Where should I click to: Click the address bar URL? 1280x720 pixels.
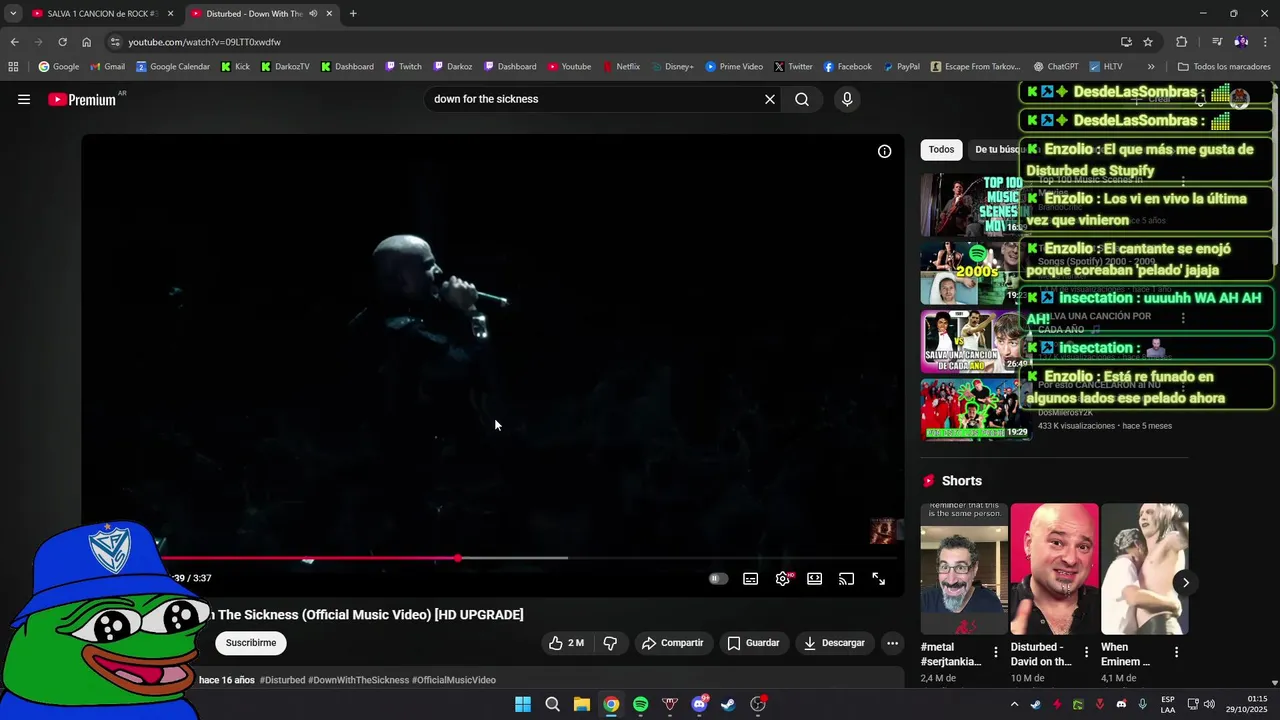[204, 42]
